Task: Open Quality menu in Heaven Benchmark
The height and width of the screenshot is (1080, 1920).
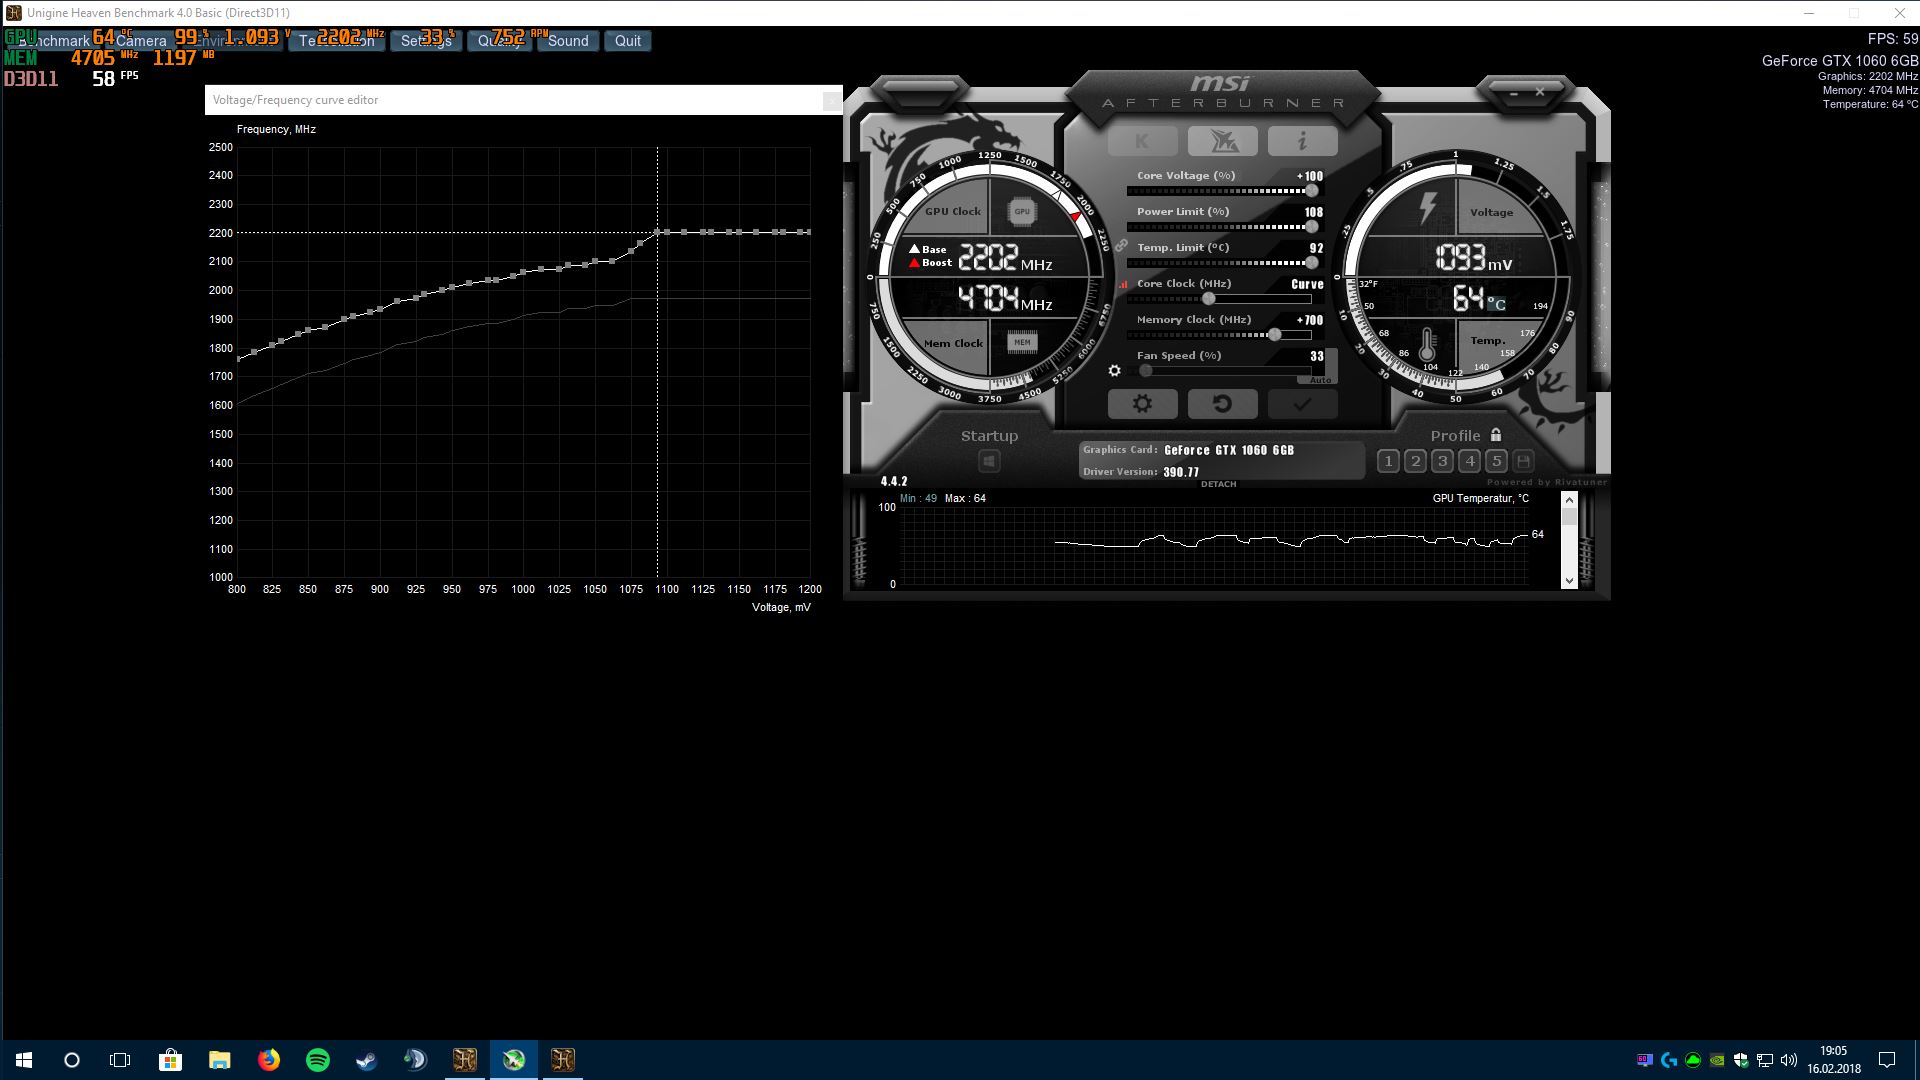Action: (499, 41)
